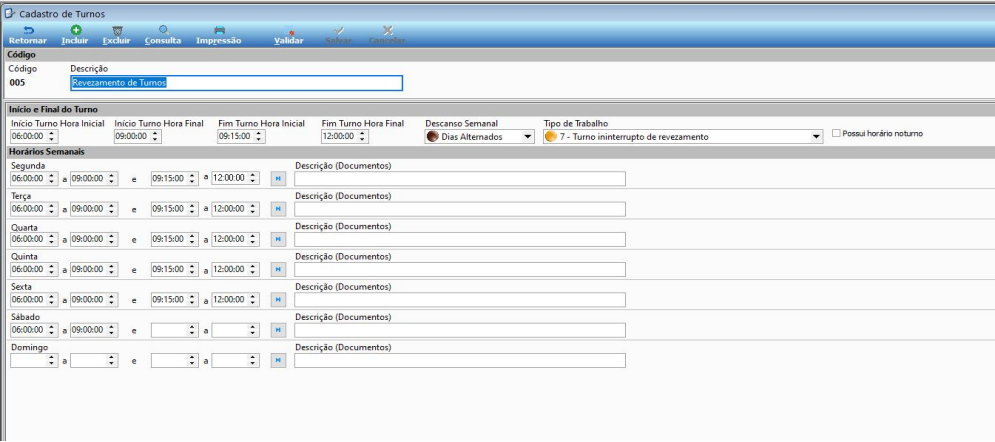Click the spinner on Fim Turno Hora Final

pyautogui.click(x=362, y=136)
